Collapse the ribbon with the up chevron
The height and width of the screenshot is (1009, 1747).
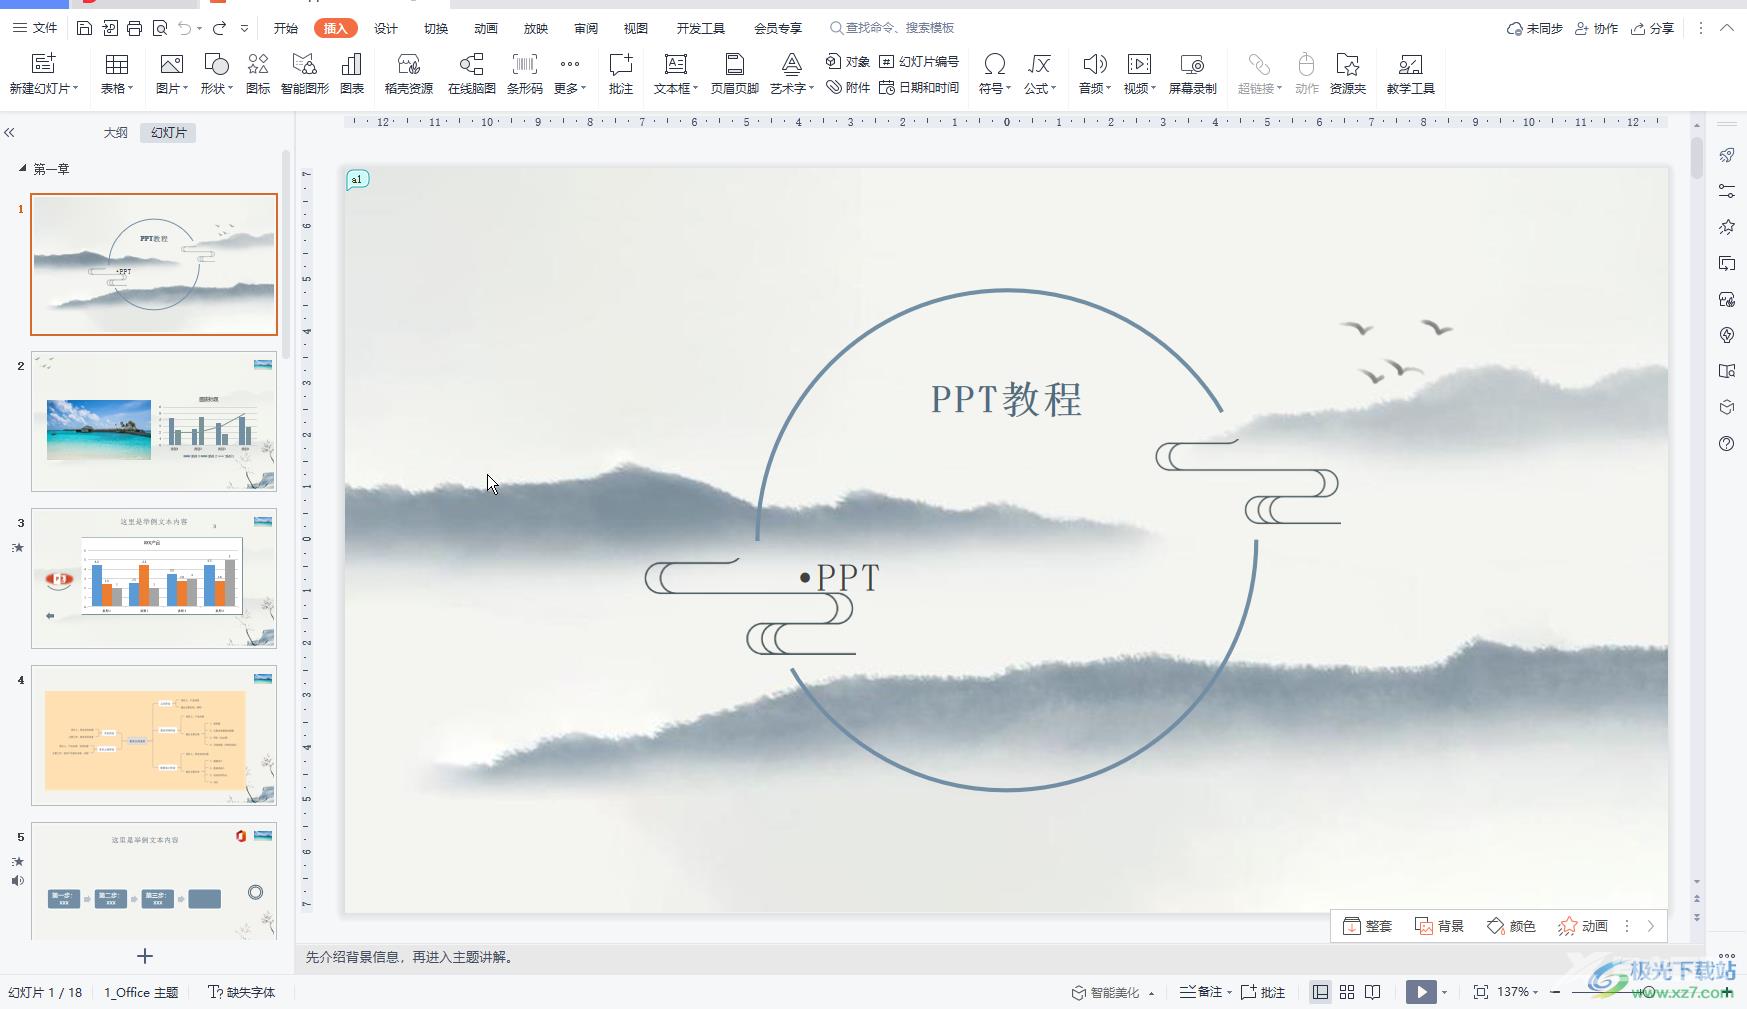(x=1726, y=28)
